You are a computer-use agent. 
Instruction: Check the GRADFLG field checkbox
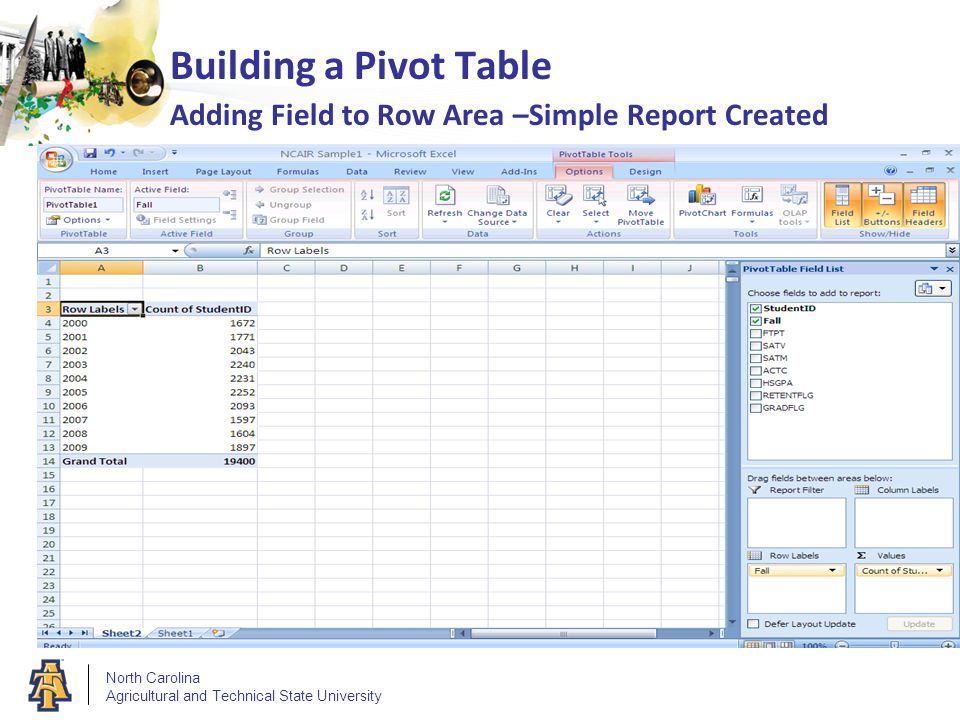tap(756, 408)
